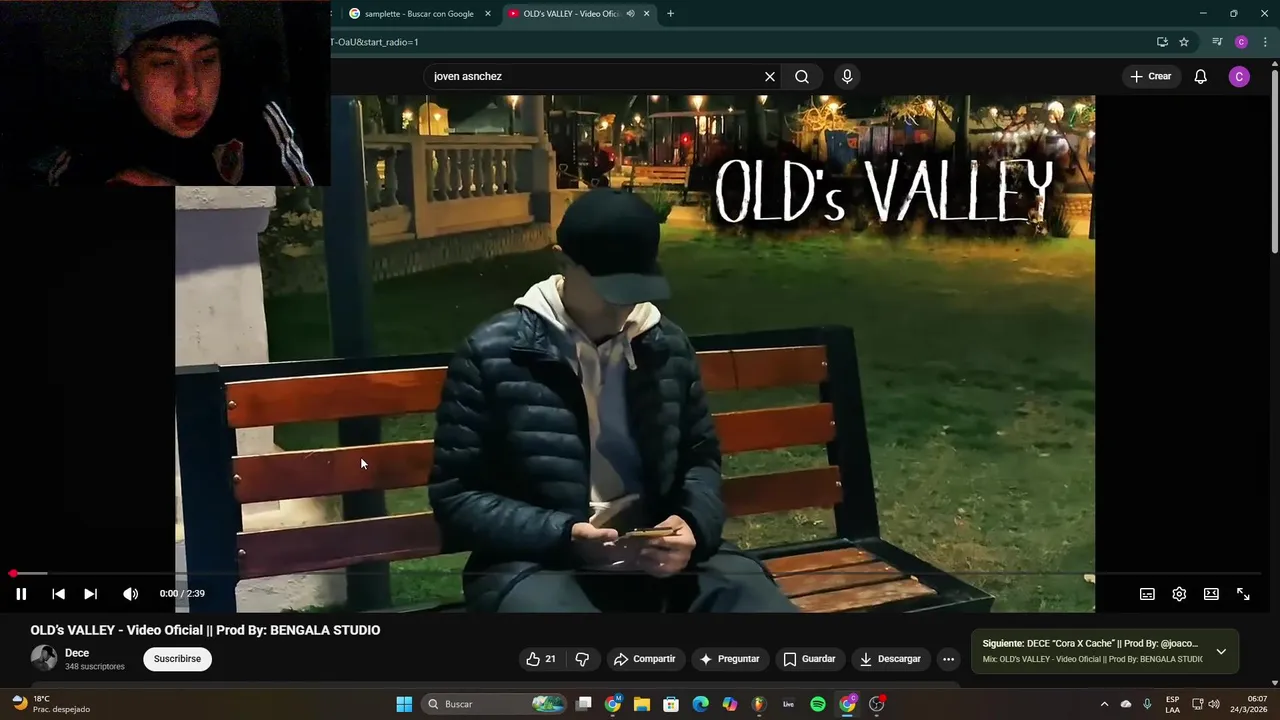1280x720 pixels.
Task: Run the YouTube search magnifier button
Action: (x=802, y=76)
